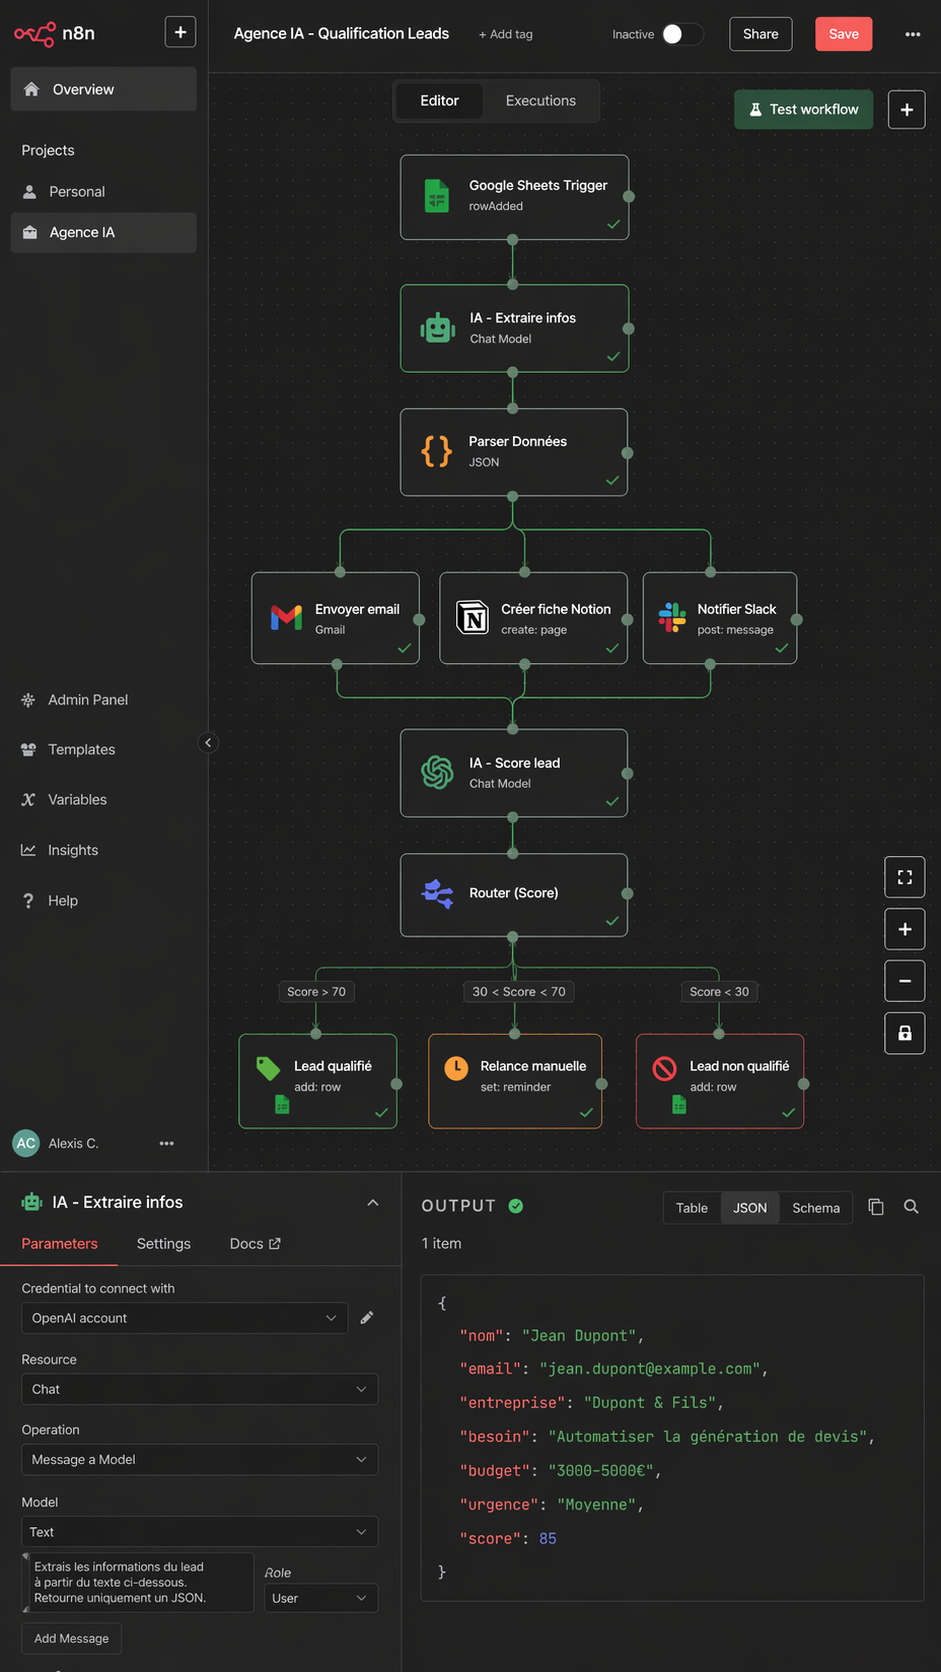This screenshot has width=941, height=1672.
Task: Select the Gmail Envoyer email node
Action: 335,618
